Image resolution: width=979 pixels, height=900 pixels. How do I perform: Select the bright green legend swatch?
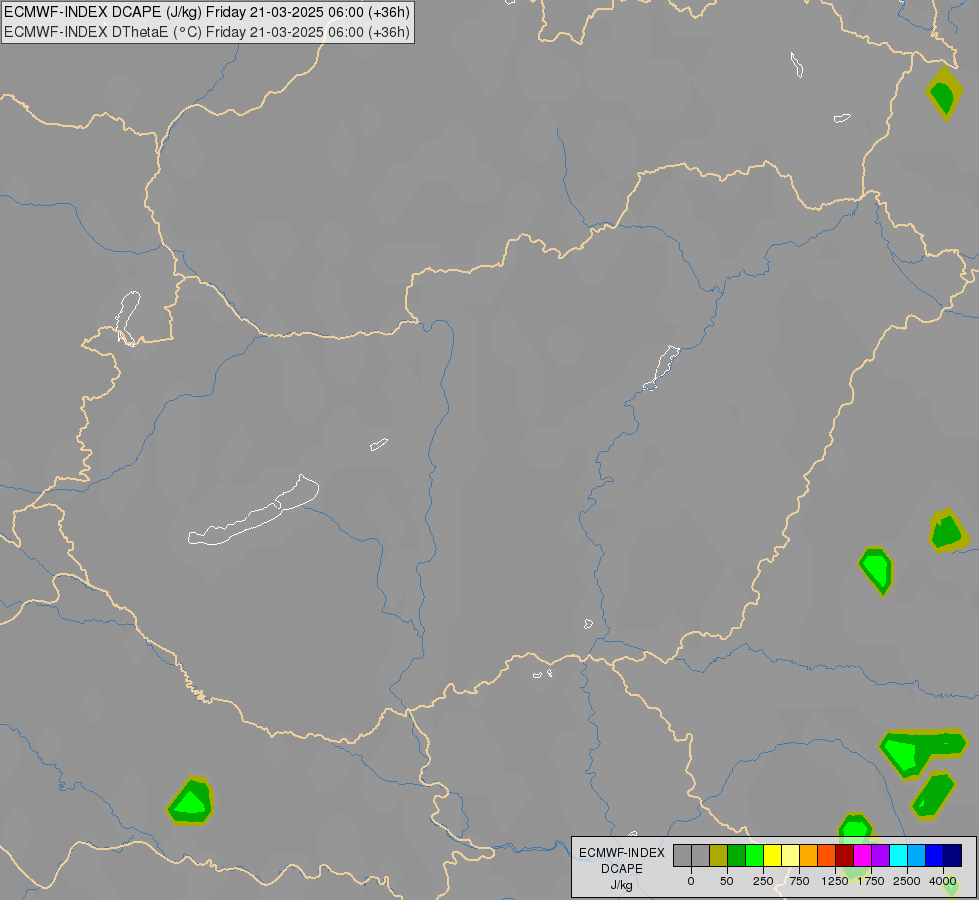click(754, 855)
